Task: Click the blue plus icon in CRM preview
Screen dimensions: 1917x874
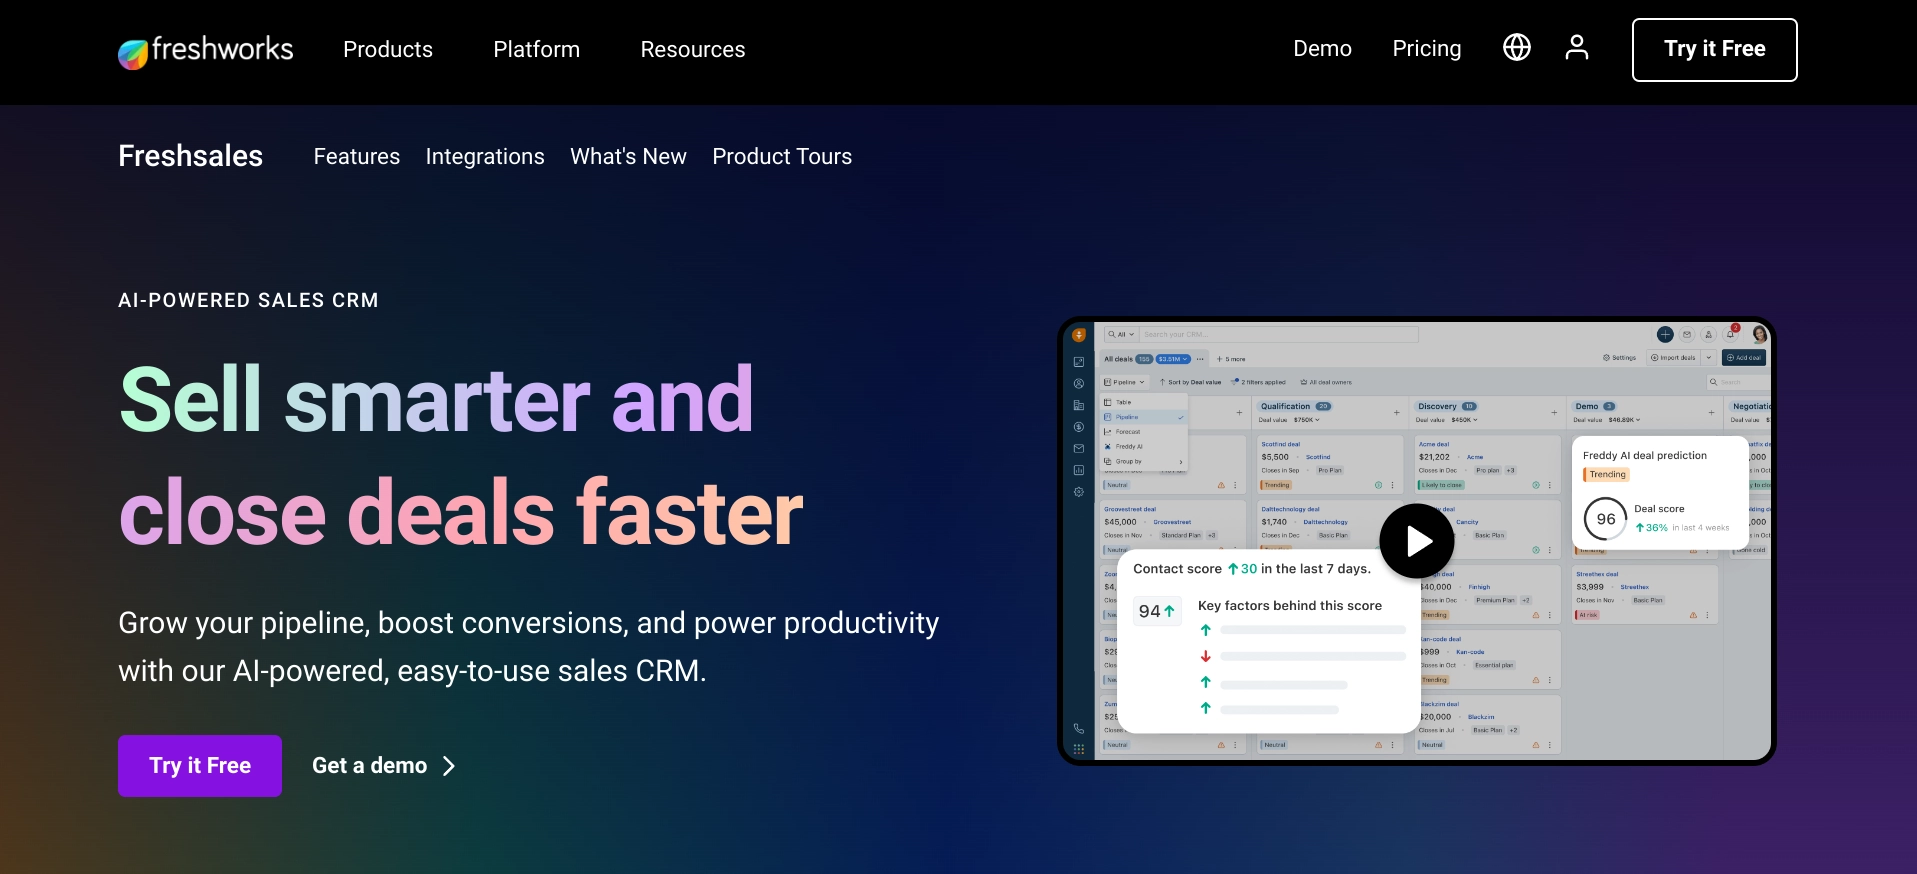Action: tap(1664, 335)
